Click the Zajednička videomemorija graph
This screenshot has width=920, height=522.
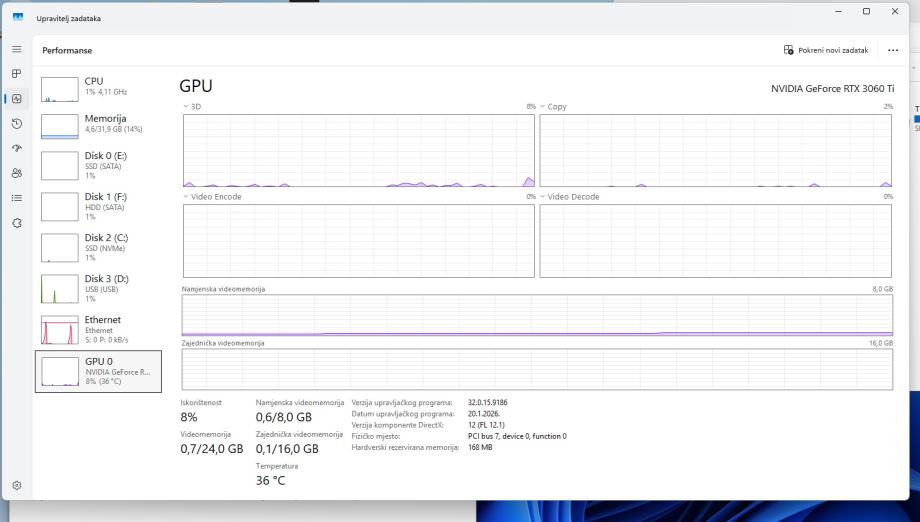(537, 370)
